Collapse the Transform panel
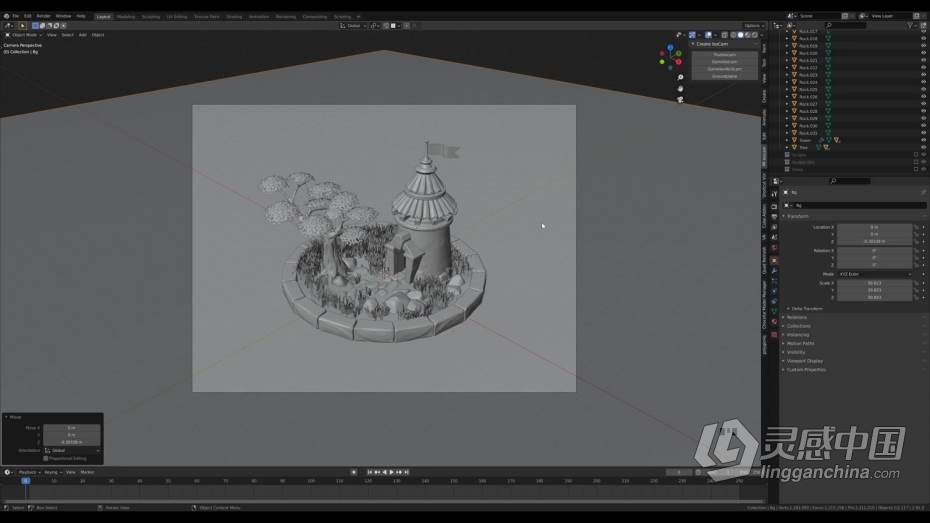 tap(795, 216)
